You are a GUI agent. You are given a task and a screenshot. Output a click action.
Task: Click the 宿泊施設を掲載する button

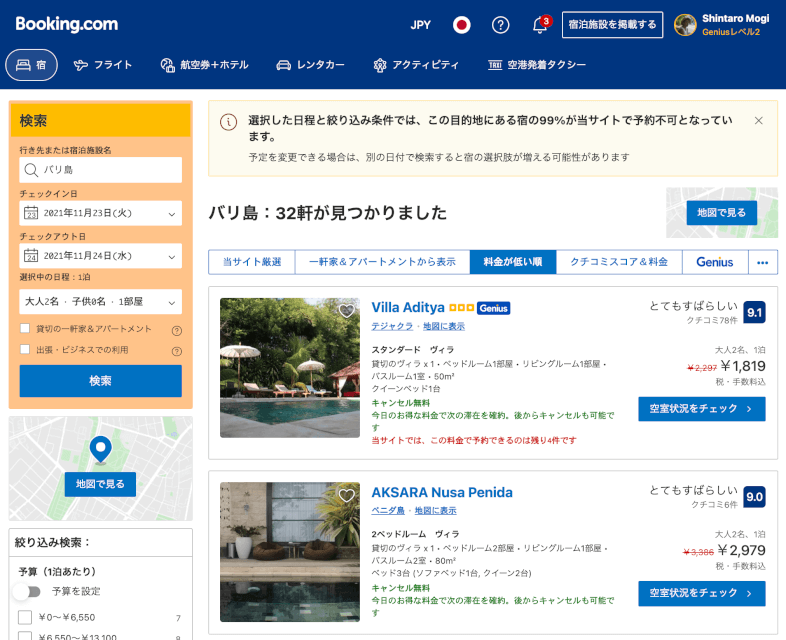tap(613, 25)
